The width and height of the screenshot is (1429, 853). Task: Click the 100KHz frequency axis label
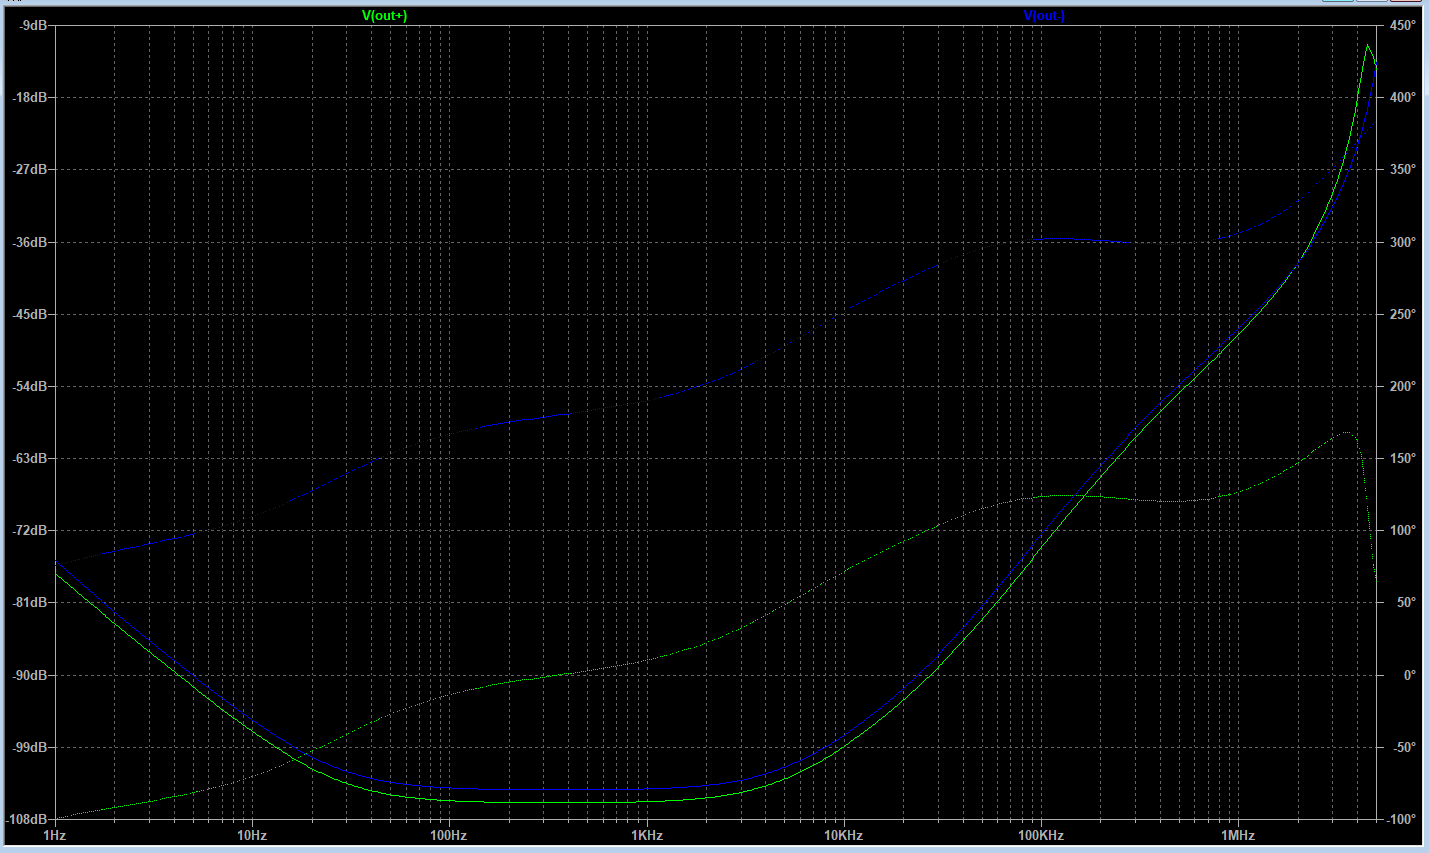pyautogui.click(x=1041, y=835)
